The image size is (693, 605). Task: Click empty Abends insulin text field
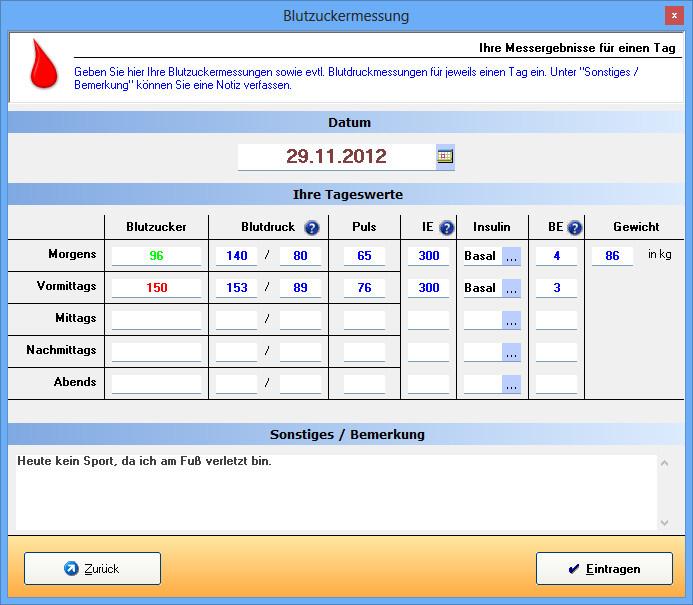coord(483,384)
